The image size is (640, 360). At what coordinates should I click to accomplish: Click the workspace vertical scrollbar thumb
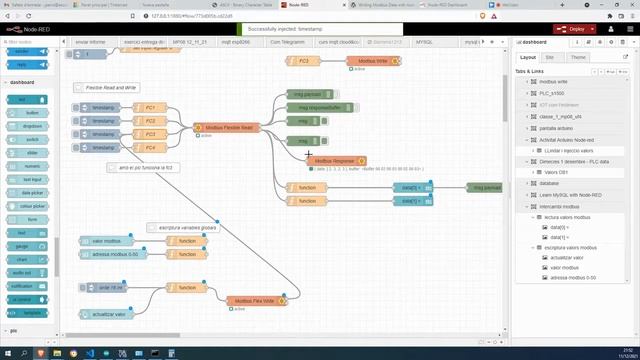click(x=505, y=98)
